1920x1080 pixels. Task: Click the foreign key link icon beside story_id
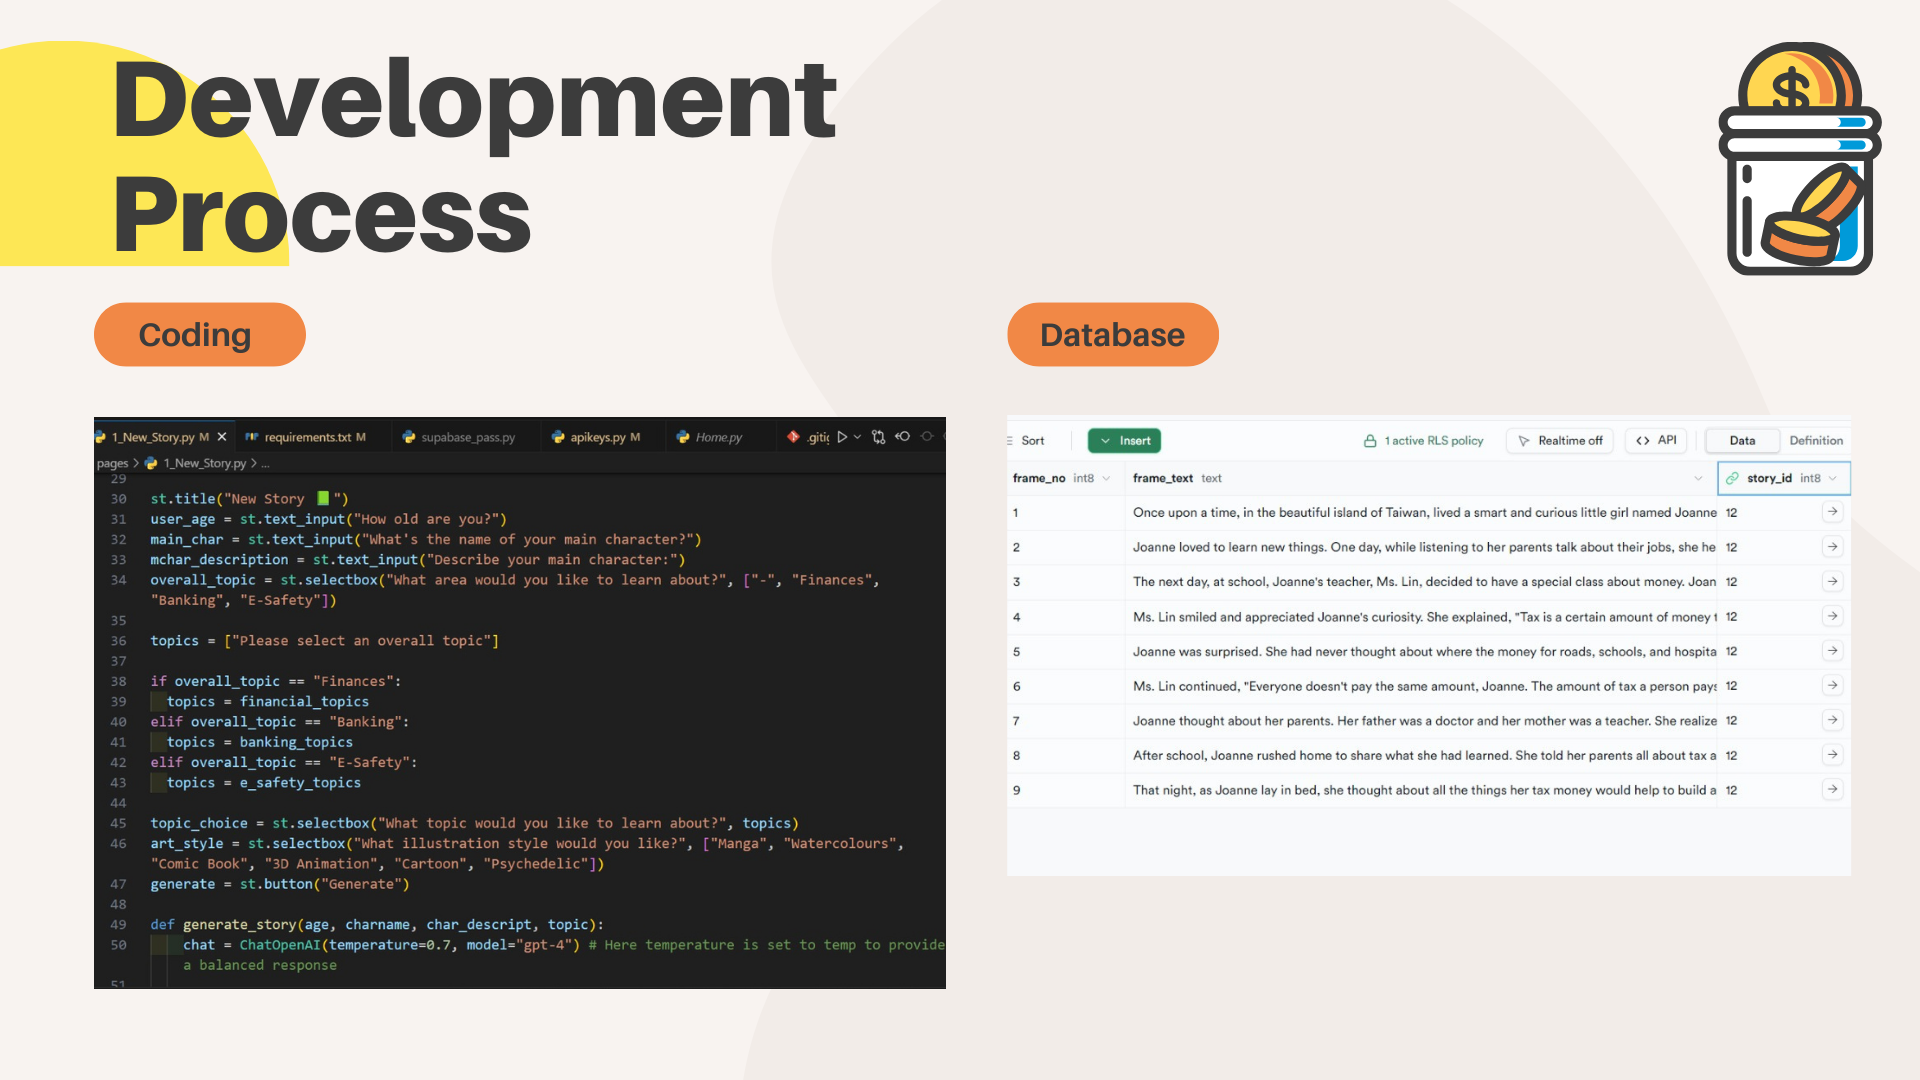[x=1732, y=478]
